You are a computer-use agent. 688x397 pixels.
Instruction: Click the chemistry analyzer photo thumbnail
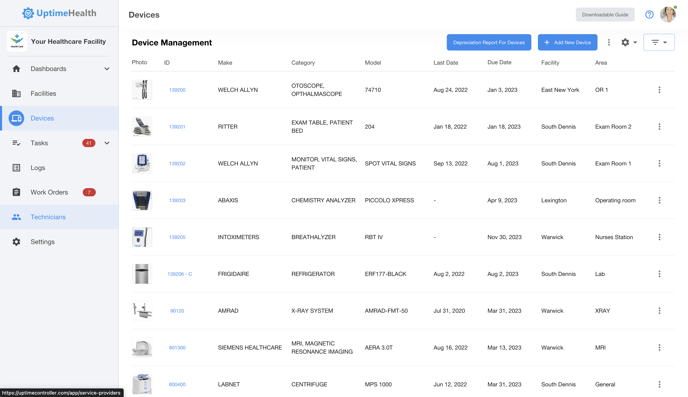coord(142,200)
